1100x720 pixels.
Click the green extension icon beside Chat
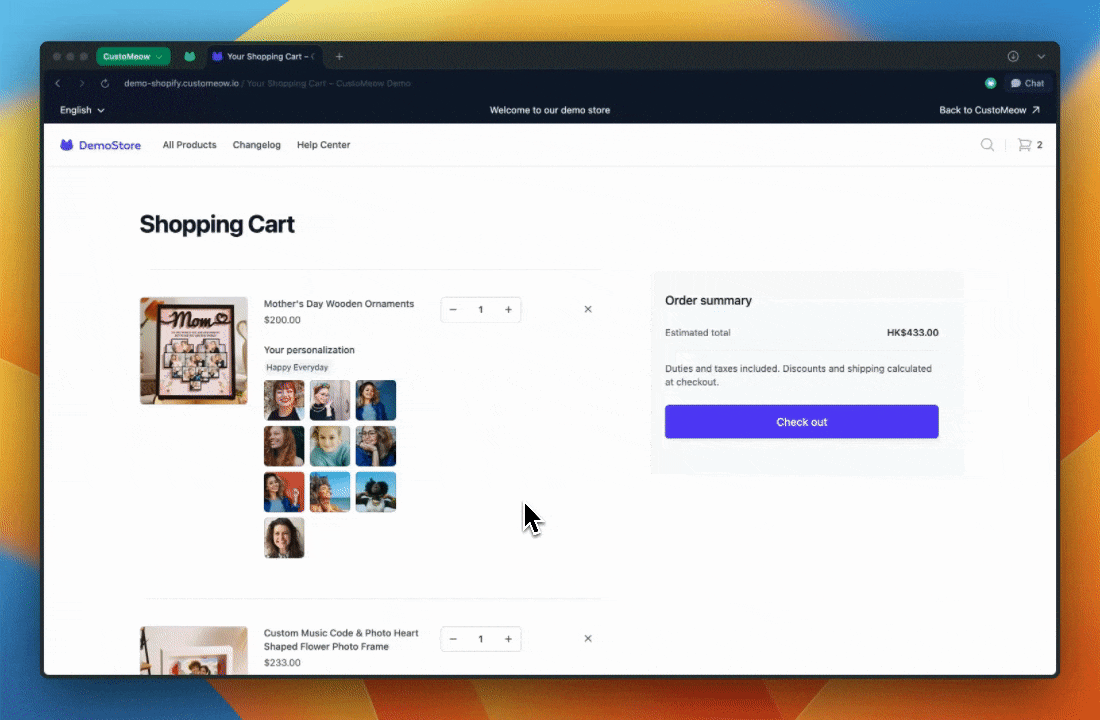click(991, 84)
